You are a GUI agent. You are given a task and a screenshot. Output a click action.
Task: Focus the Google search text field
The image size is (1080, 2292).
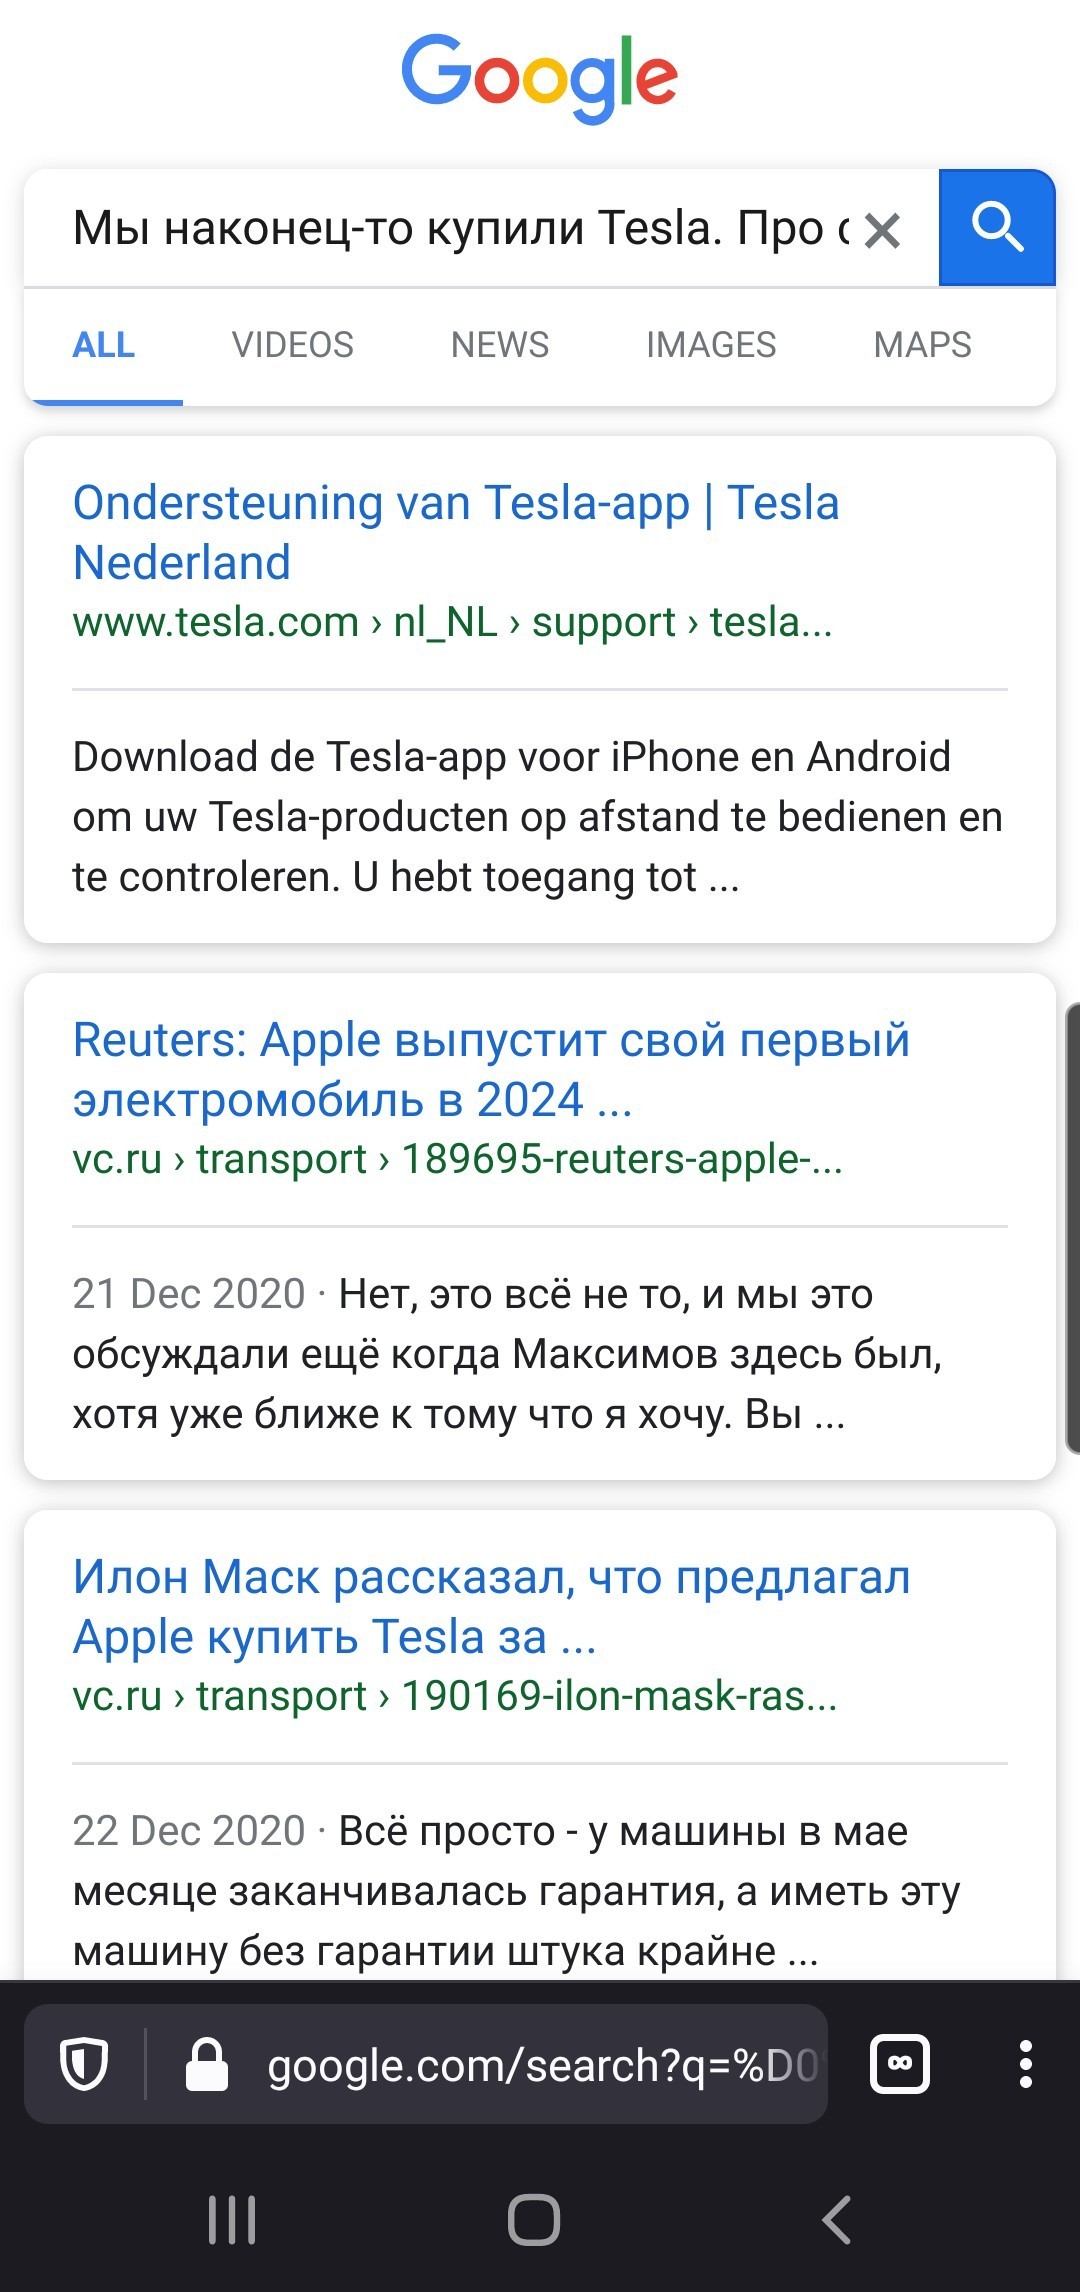(460, 228)
